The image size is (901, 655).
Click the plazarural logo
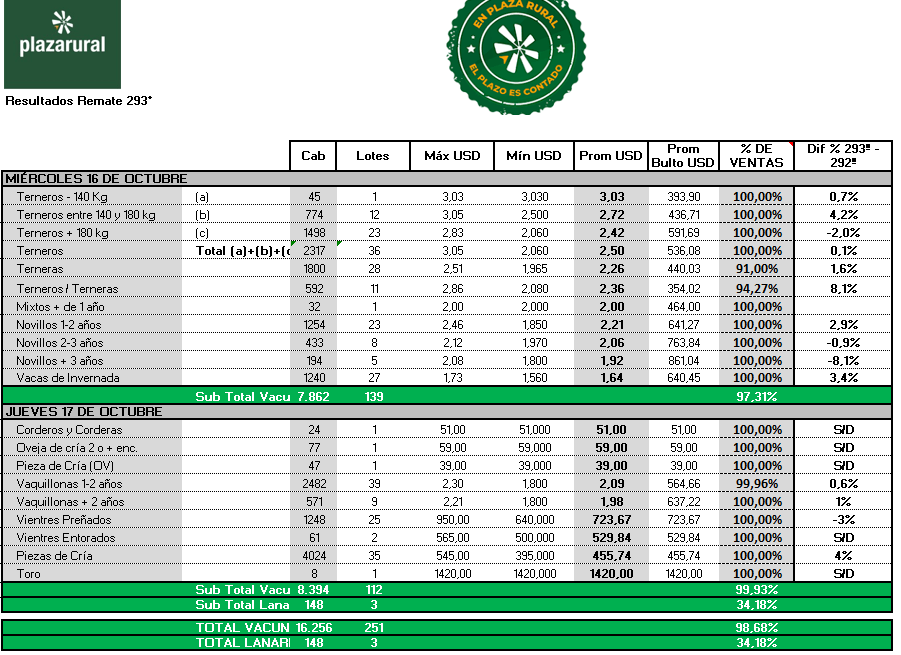pos(62,44)
